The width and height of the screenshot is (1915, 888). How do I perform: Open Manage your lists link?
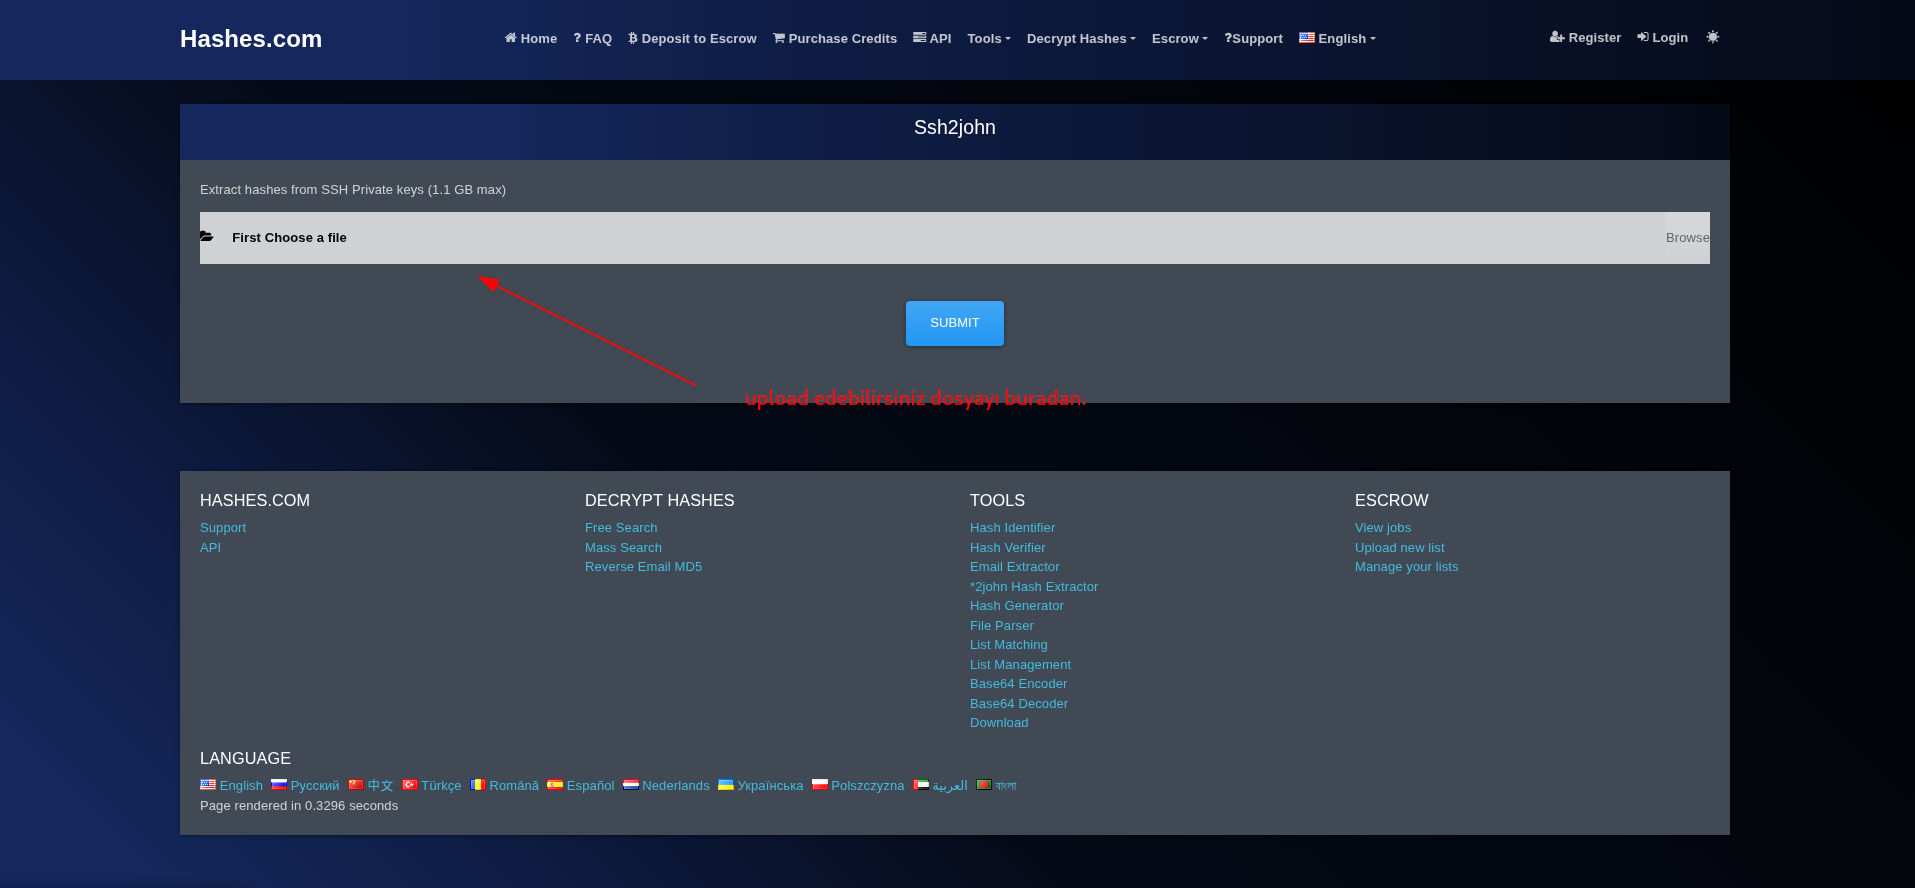coord(1406,567)
